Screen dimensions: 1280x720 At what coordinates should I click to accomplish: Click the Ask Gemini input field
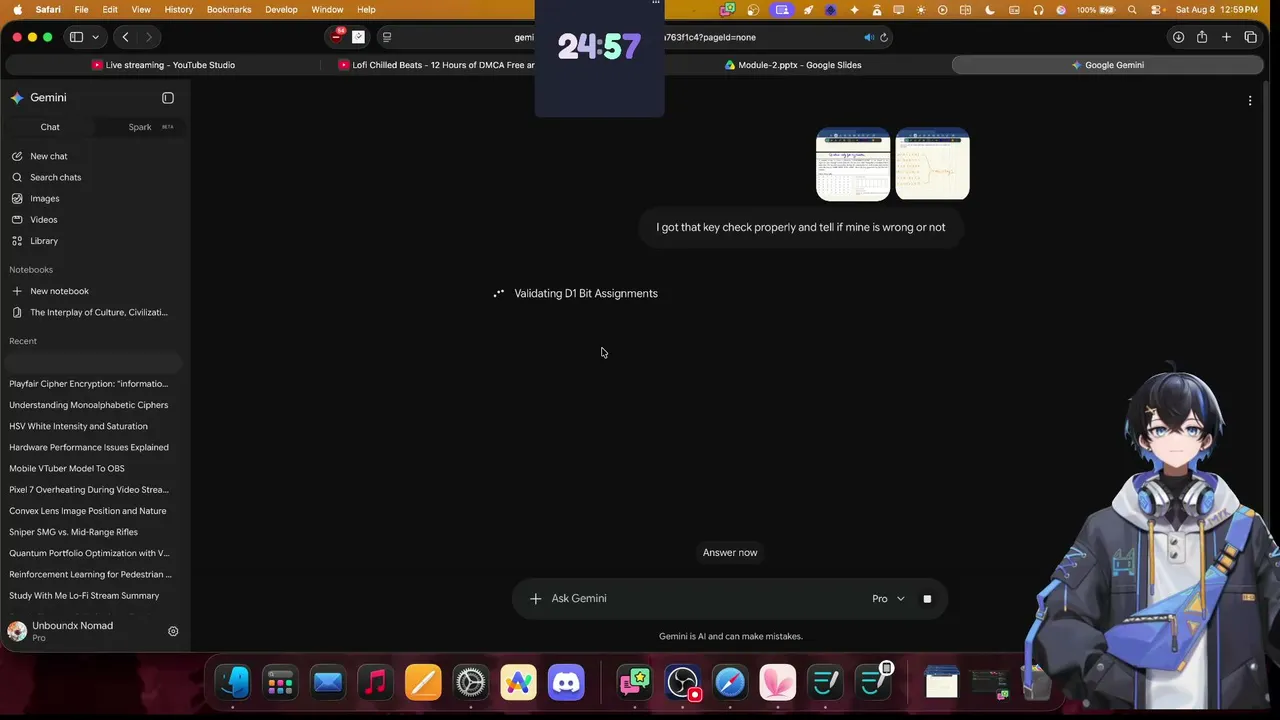point(705,599)
